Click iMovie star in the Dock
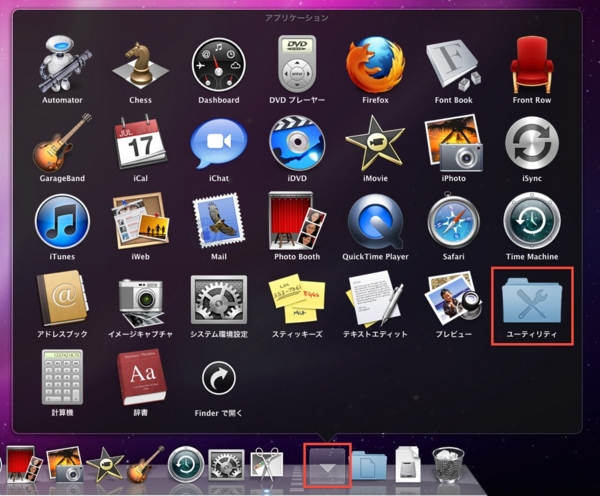The width and height of the screenshot is (600, 496). [x=105, y=465]
